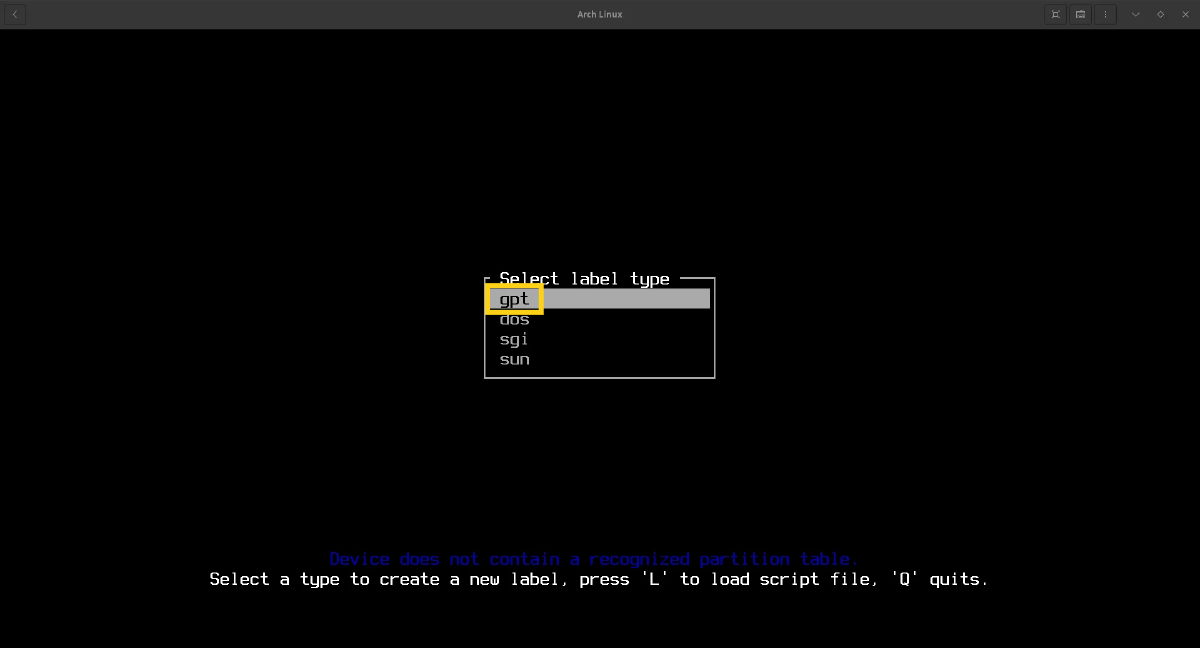Open the three-dot options menu
Image resolution: width=1200 pixels, height=648 pixels.
click(x=1105, y=14)
